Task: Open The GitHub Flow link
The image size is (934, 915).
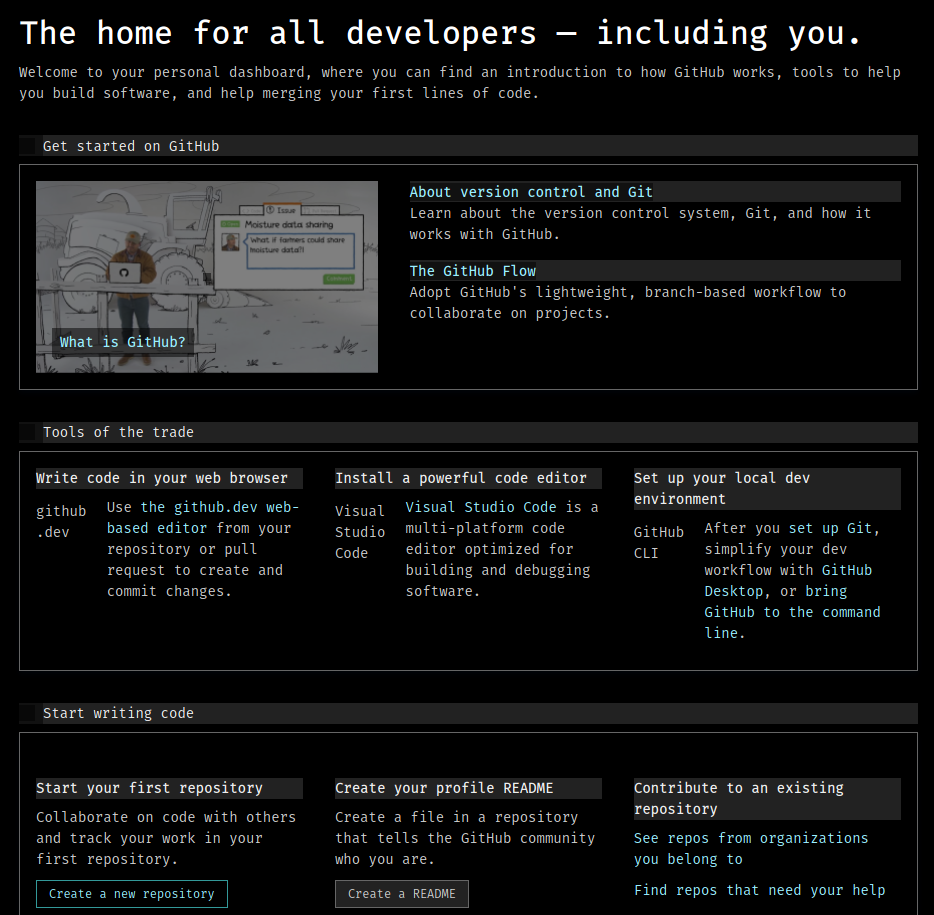Action: (472, 271)
